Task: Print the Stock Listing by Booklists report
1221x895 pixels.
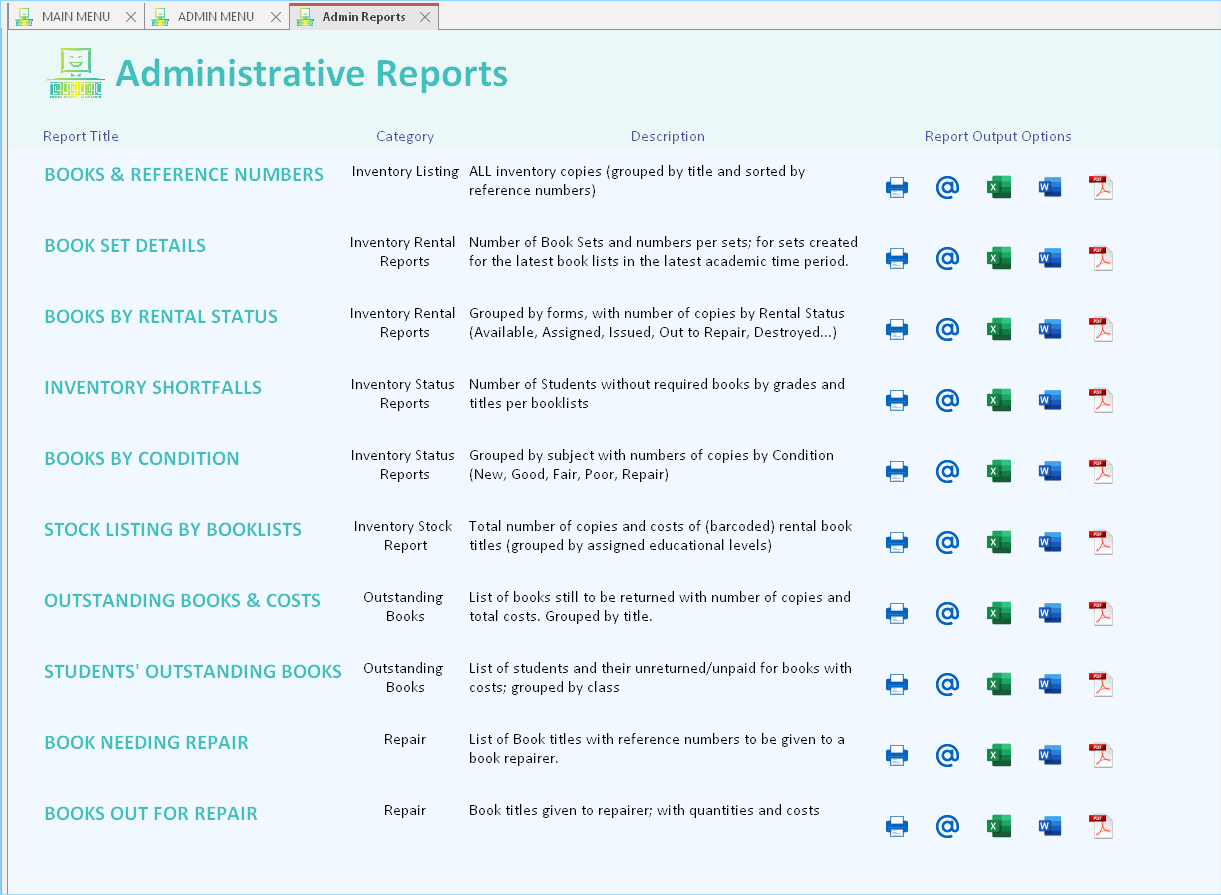Action: click(x=897, y=542)
